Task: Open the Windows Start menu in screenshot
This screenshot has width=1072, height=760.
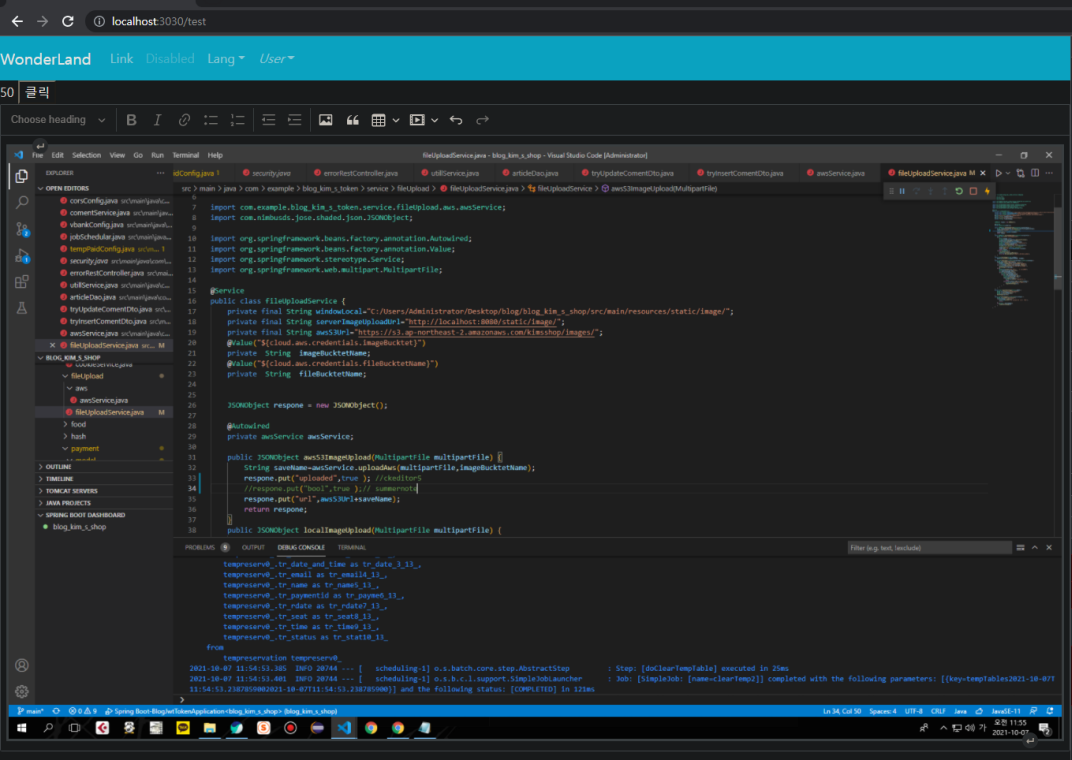Action: [x=21, y=729]
